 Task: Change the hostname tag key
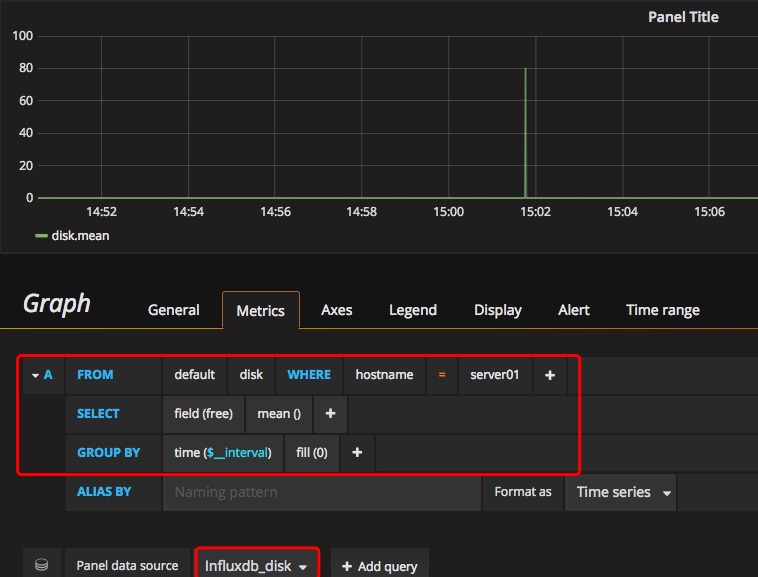[384, 375]
